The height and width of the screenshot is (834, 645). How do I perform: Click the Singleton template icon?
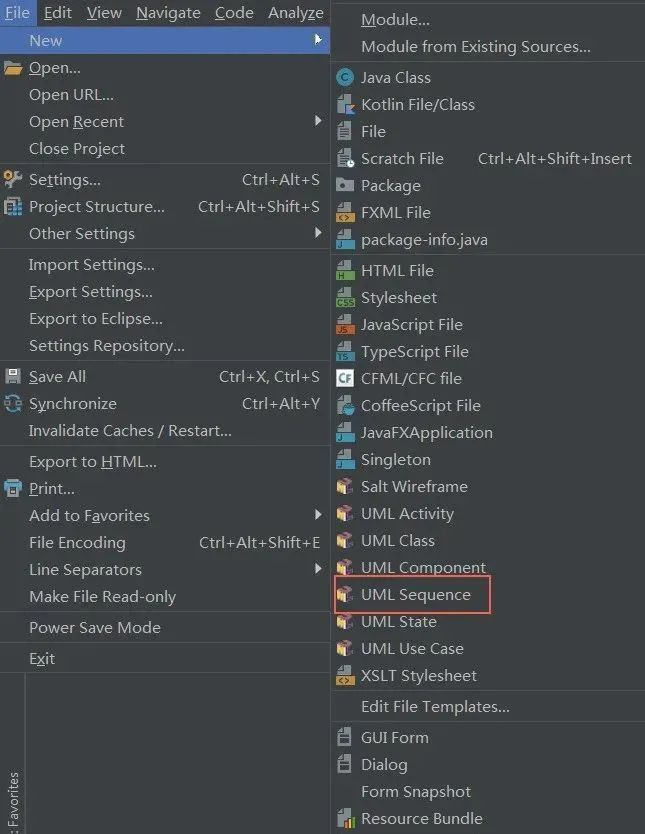(345, 460)
